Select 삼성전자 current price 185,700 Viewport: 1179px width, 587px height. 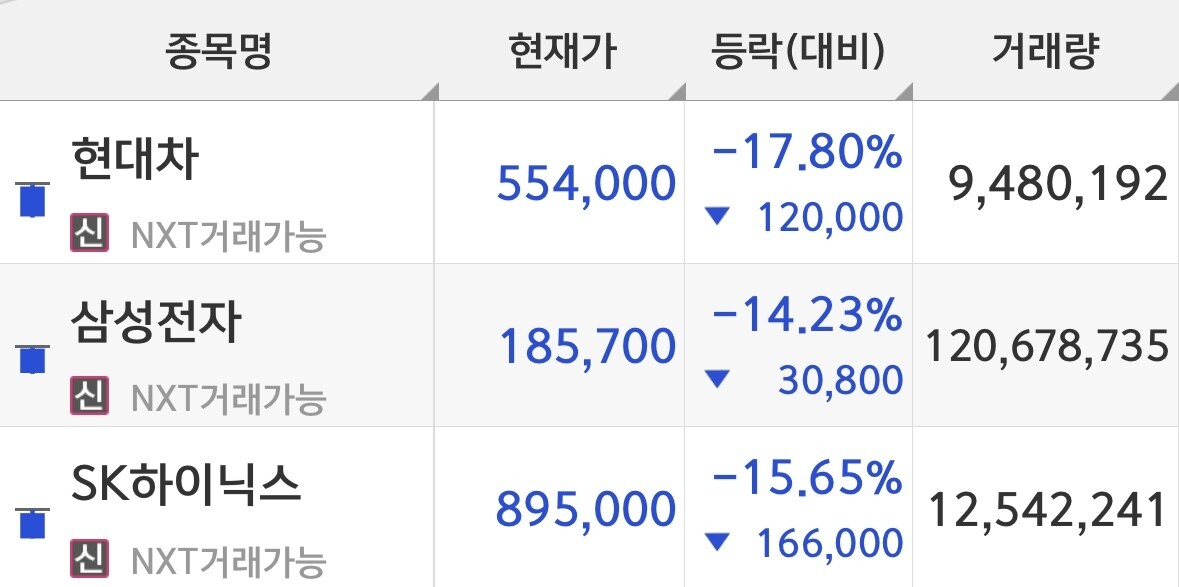[588, 346]
